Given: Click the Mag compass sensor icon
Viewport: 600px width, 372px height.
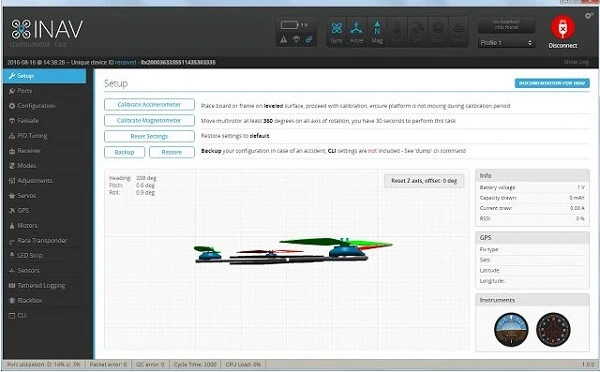Looking at the screenshot, I should [x=377, y=31].
